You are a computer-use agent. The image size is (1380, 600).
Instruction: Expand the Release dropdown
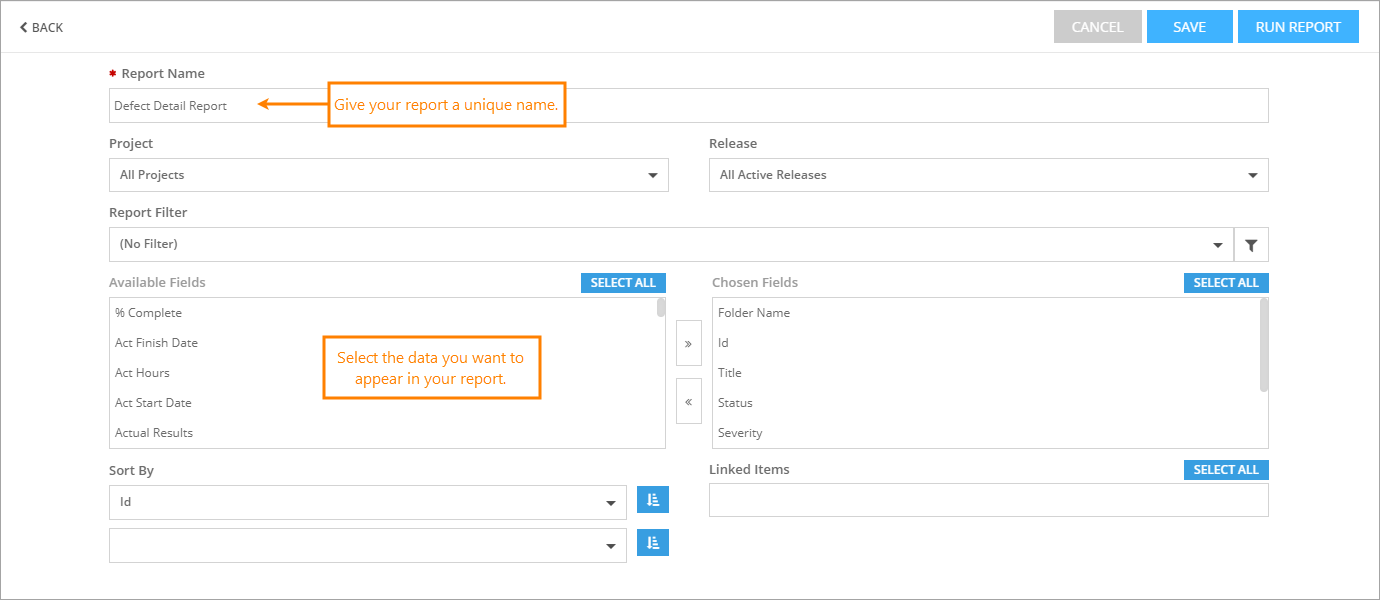pos(988,175)
